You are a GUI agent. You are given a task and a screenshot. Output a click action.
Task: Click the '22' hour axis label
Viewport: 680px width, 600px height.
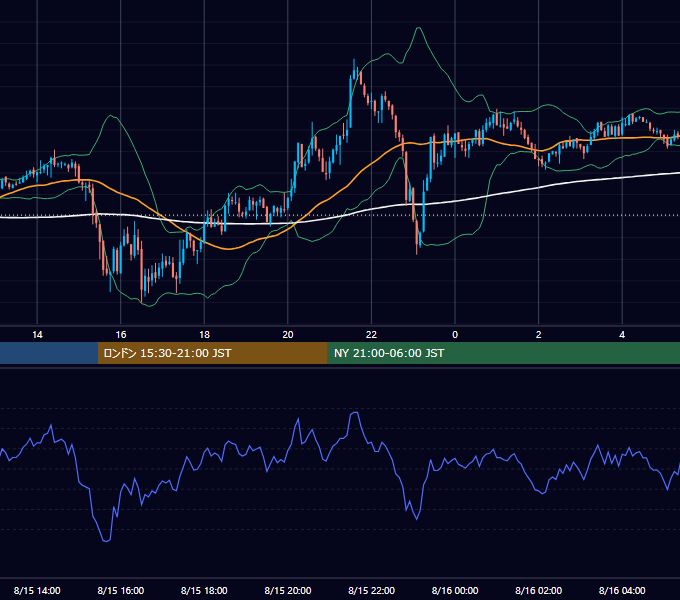371,335
